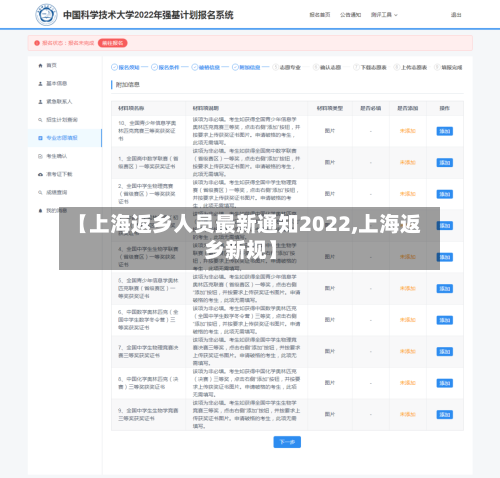This screenshot has width=500, height=478.
Task: Click 未添加 status in item 9 row
Action: point(408,414)
